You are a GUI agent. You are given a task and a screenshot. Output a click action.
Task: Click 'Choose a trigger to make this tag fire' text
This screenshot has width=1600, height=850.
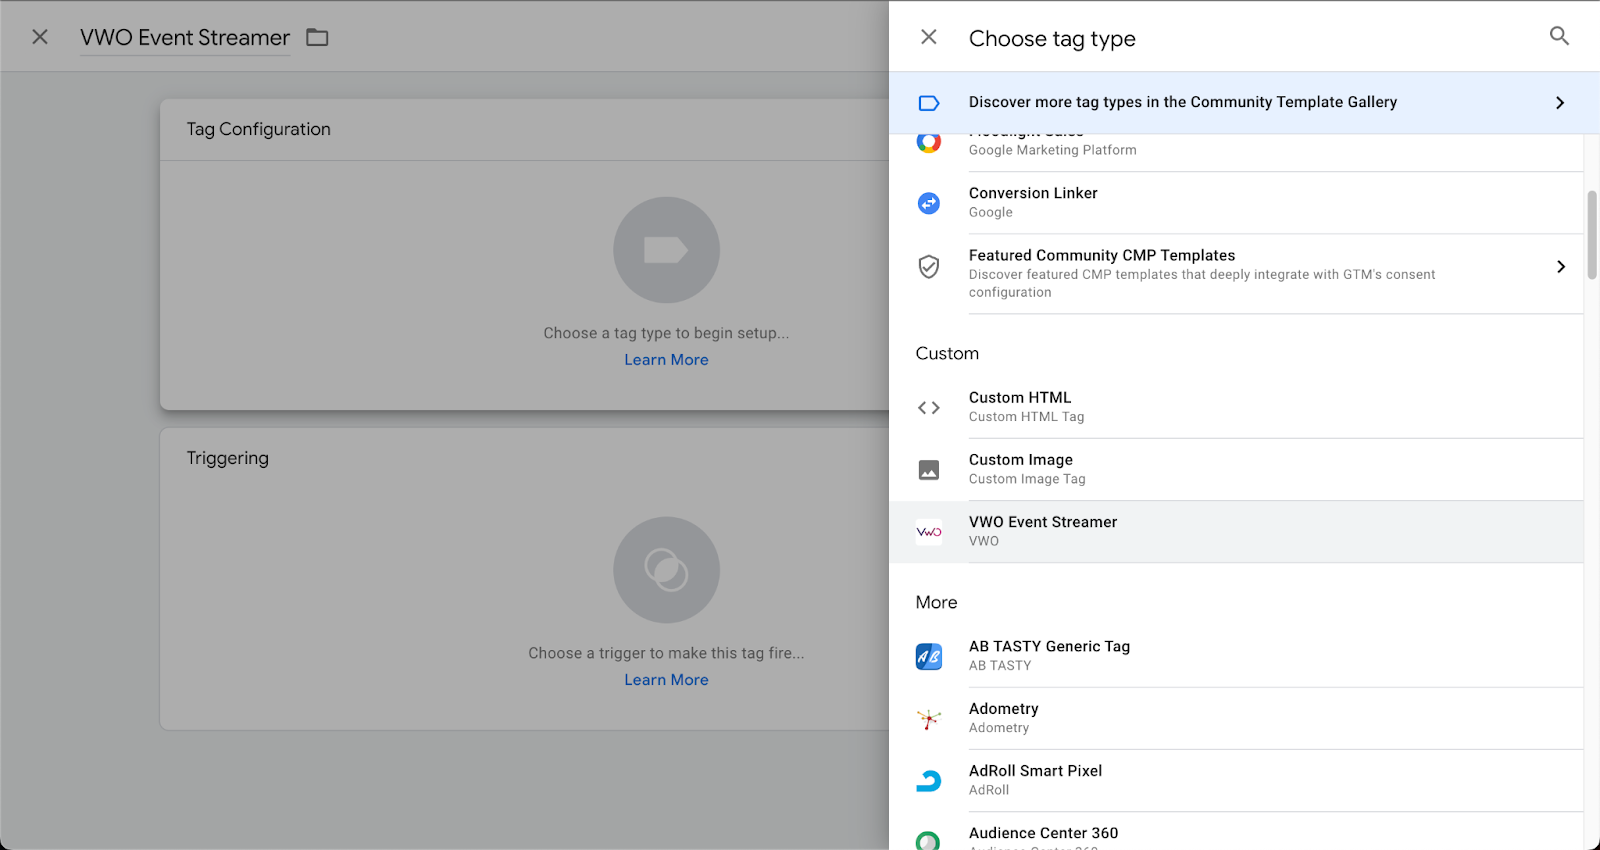(666, 653)
